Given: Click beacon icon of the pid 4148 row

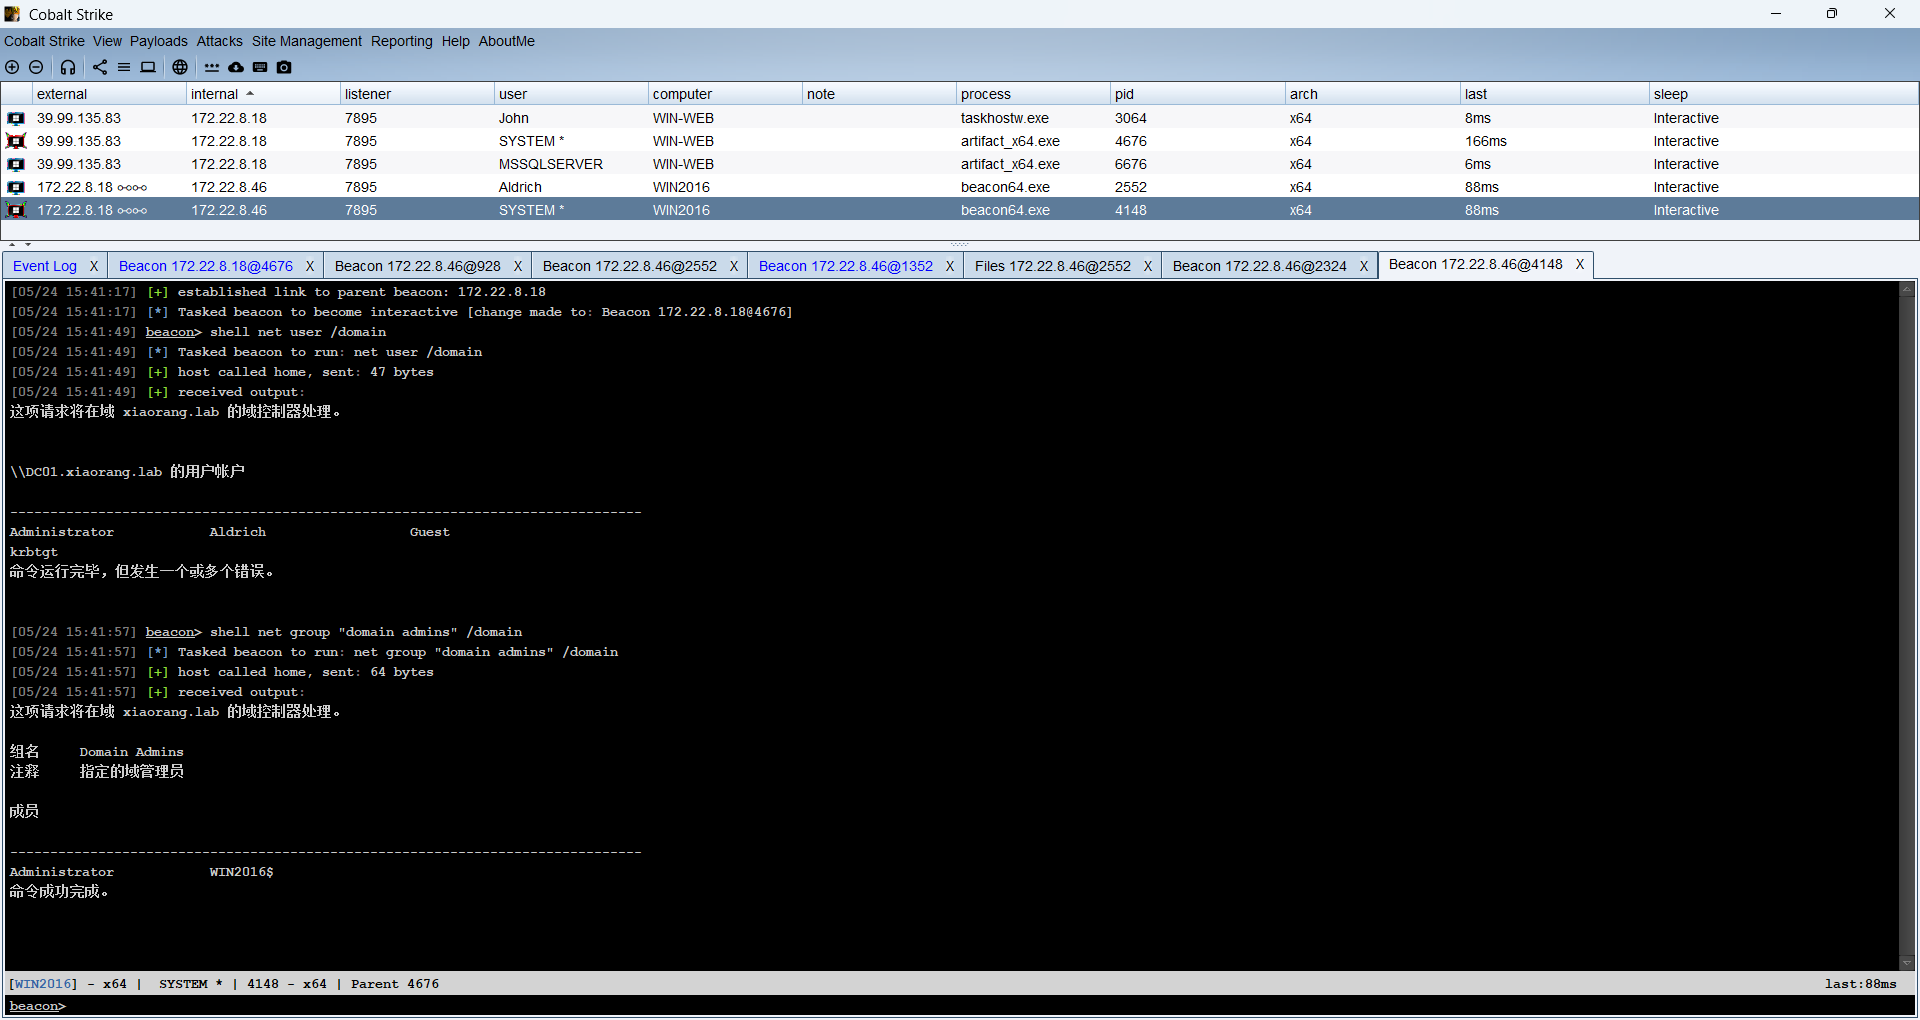Looking at the screenshot, I should coord(16,210).
